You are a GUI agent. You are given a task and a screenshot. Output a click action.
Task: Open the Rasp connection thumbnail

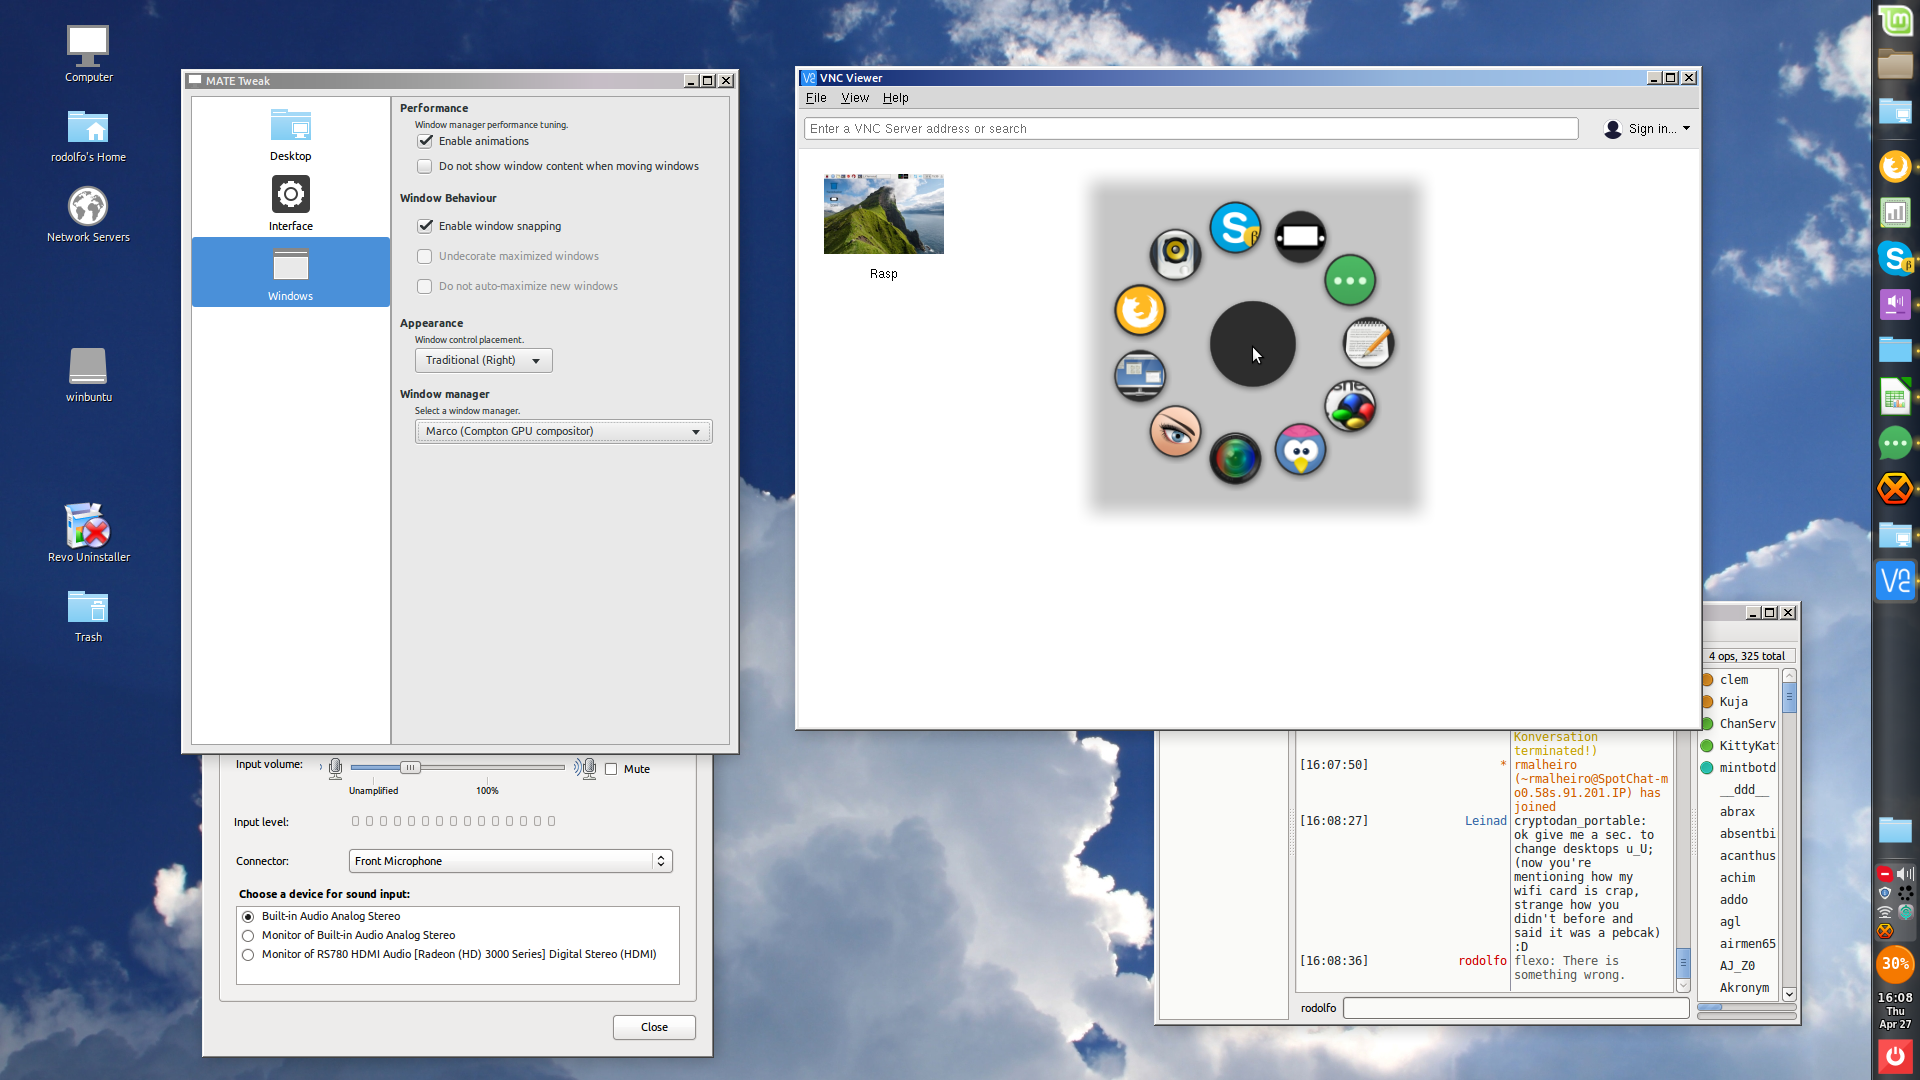click(x=884, y=214)
